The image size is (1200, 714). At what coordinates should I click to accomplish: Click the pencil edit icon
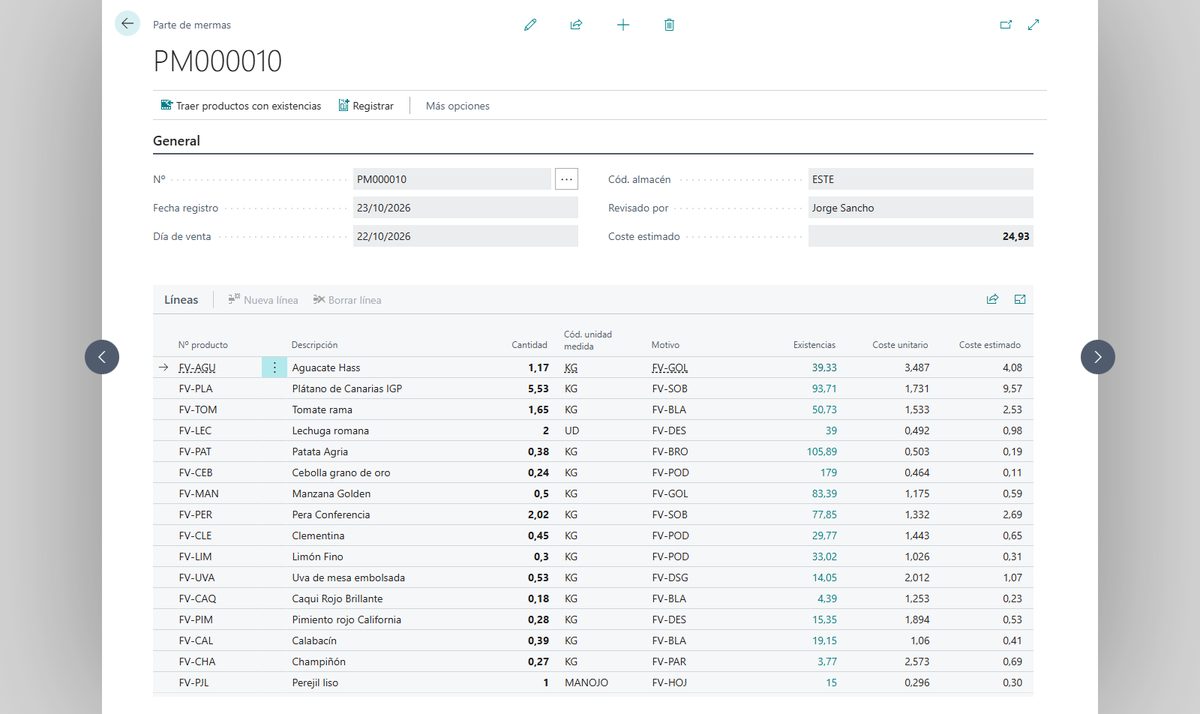click(x=530, y=24)
